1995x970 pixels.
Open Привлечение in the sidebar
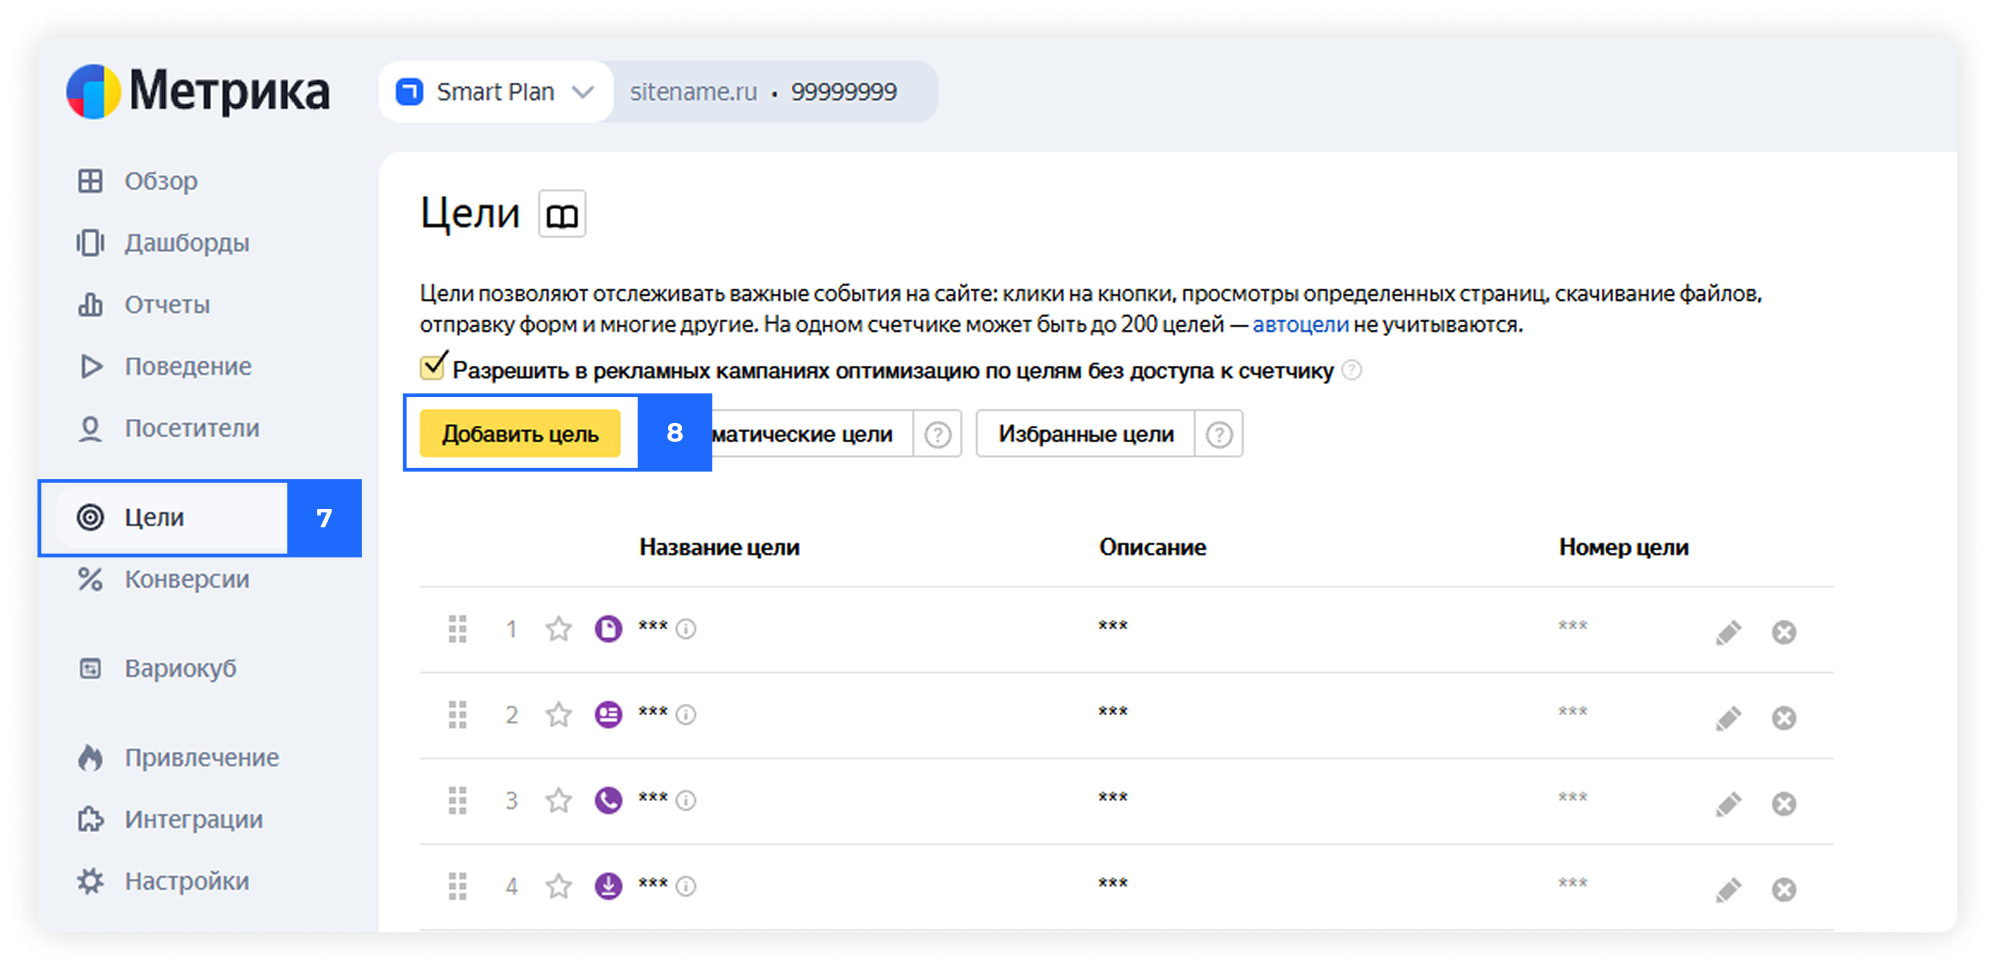click(x=178, y=758)
